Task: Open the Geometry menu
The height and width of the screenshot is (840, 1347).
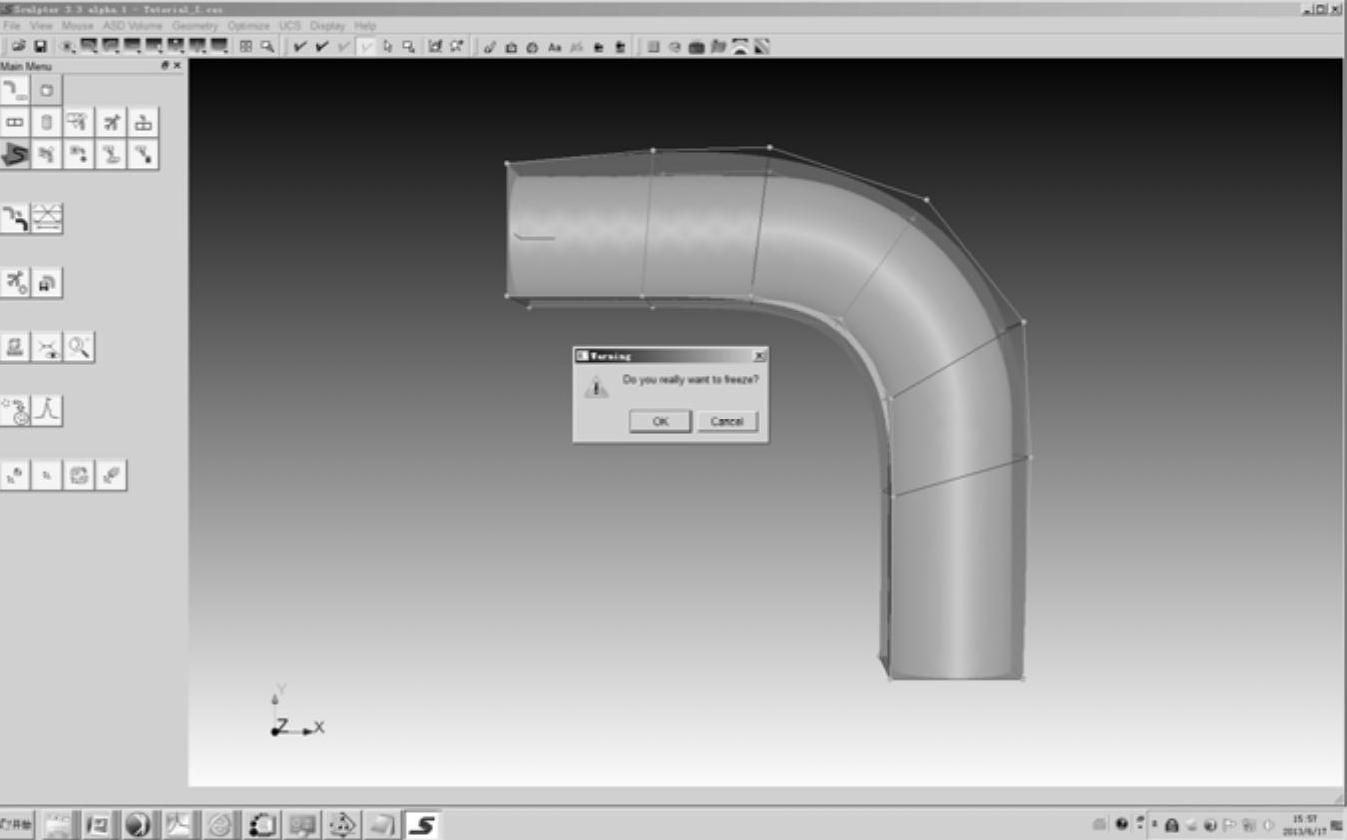Action: (x=194, y=25)
